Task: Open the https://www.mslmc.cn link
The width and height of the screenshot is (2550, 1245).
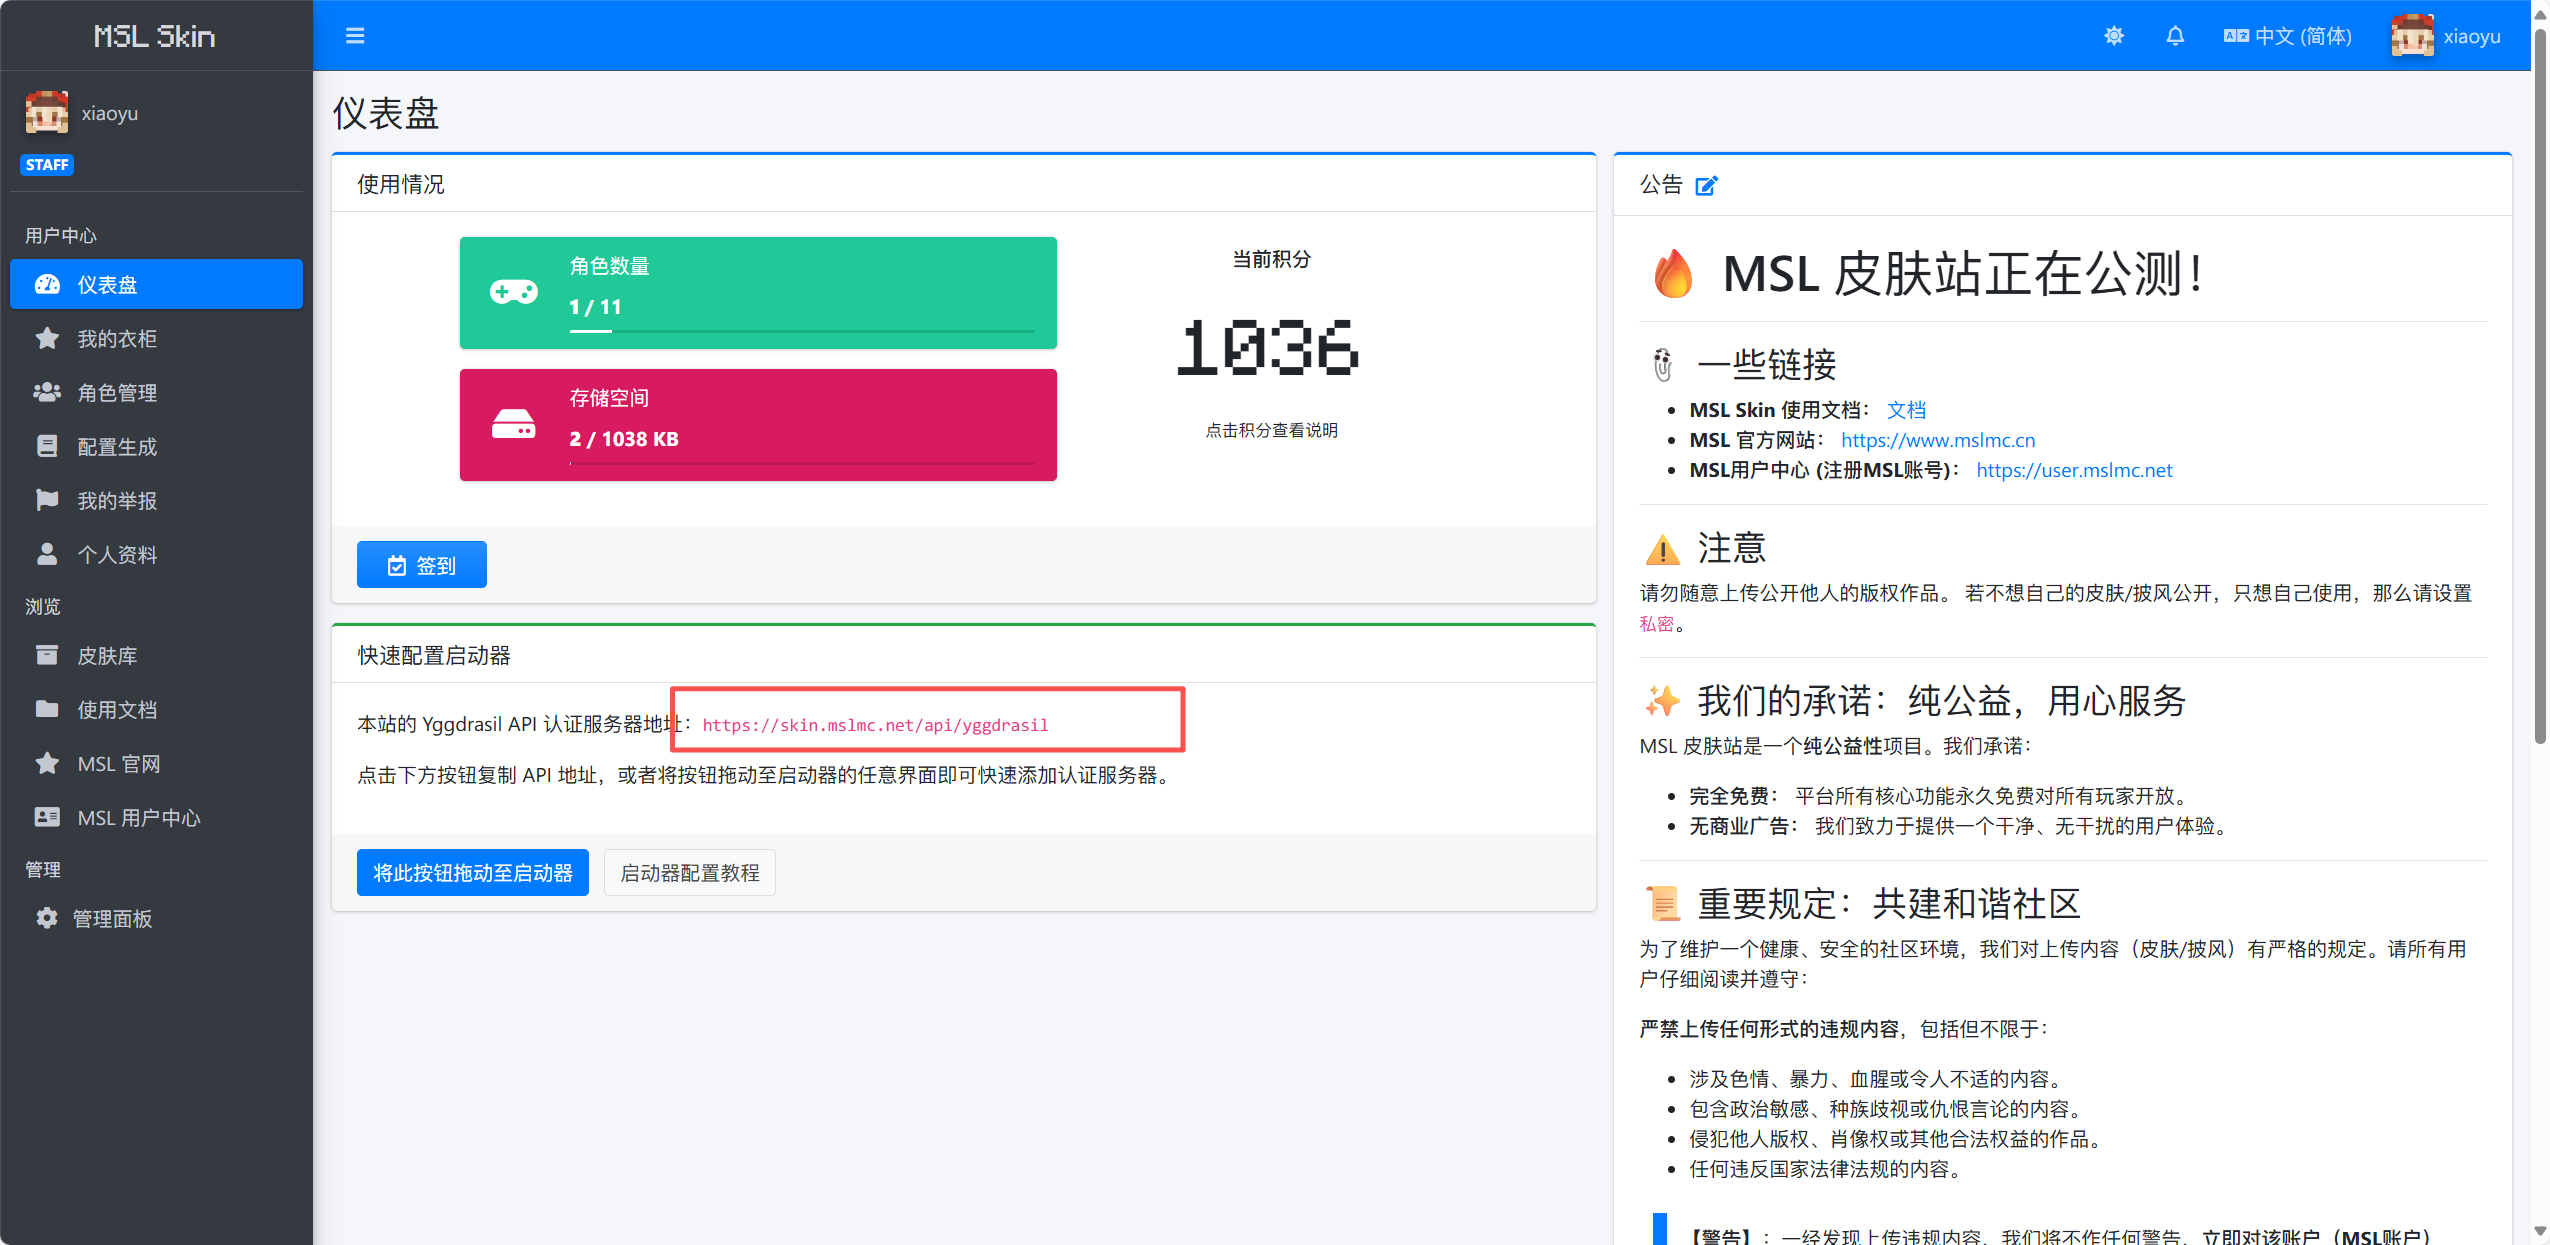Action: tap(1937, 440)
